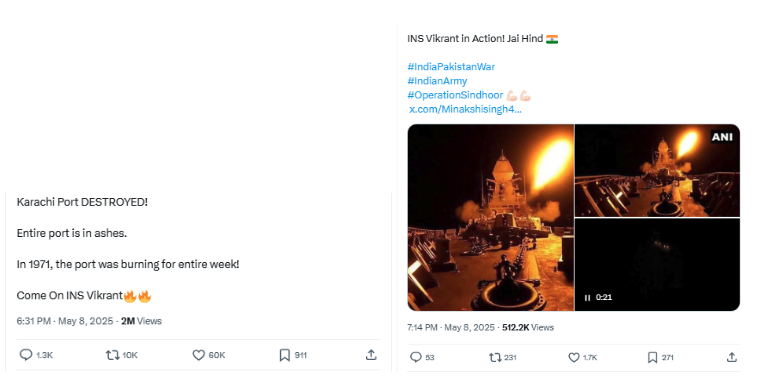The image size is (757, 379).
Task: Open the #IndiaPakistanWar hashtag
Action: coord(451,67)
